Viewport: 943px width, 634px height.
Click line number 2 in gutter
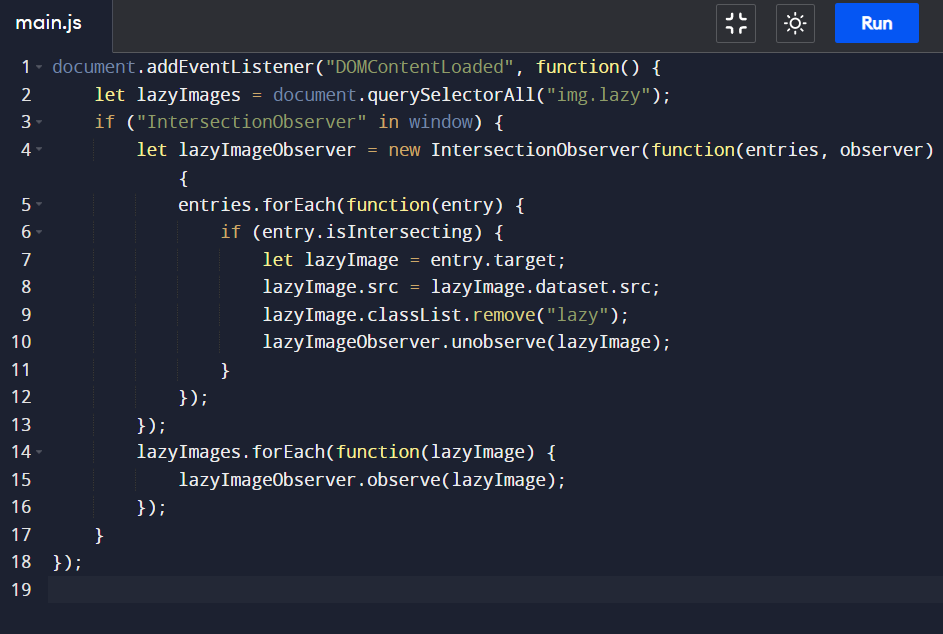tap(26, 94)
